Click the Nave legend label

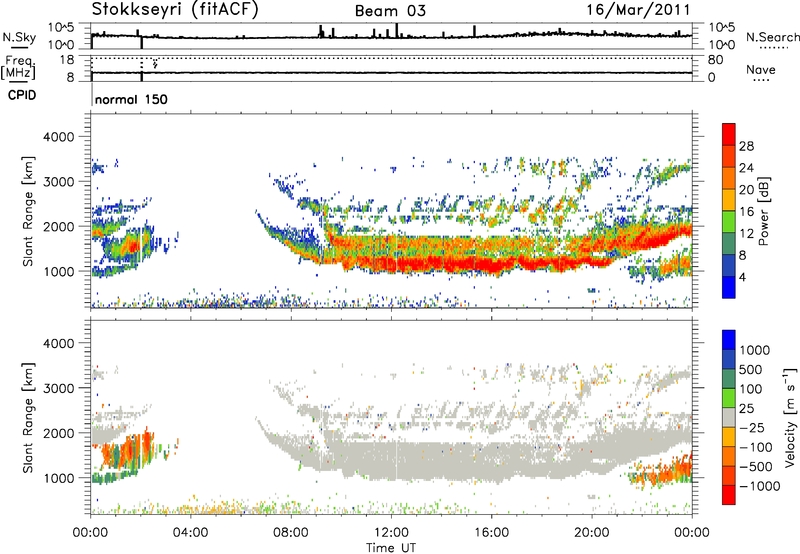(x=761, y=69)
